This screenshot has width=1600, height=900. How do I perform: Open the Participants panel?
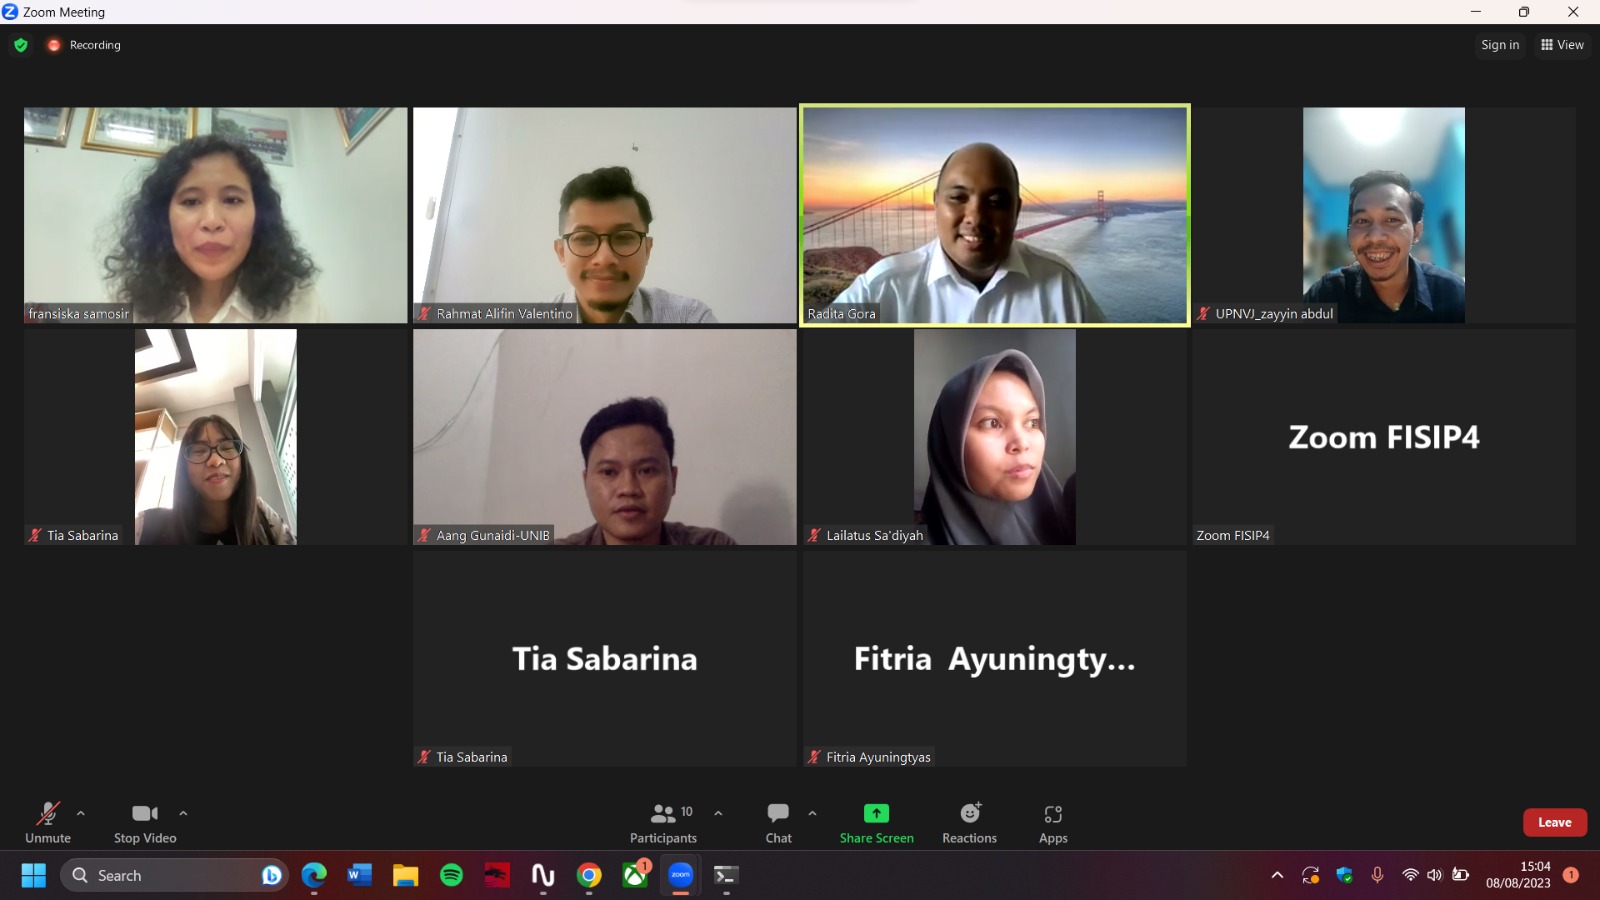point(662,823)
